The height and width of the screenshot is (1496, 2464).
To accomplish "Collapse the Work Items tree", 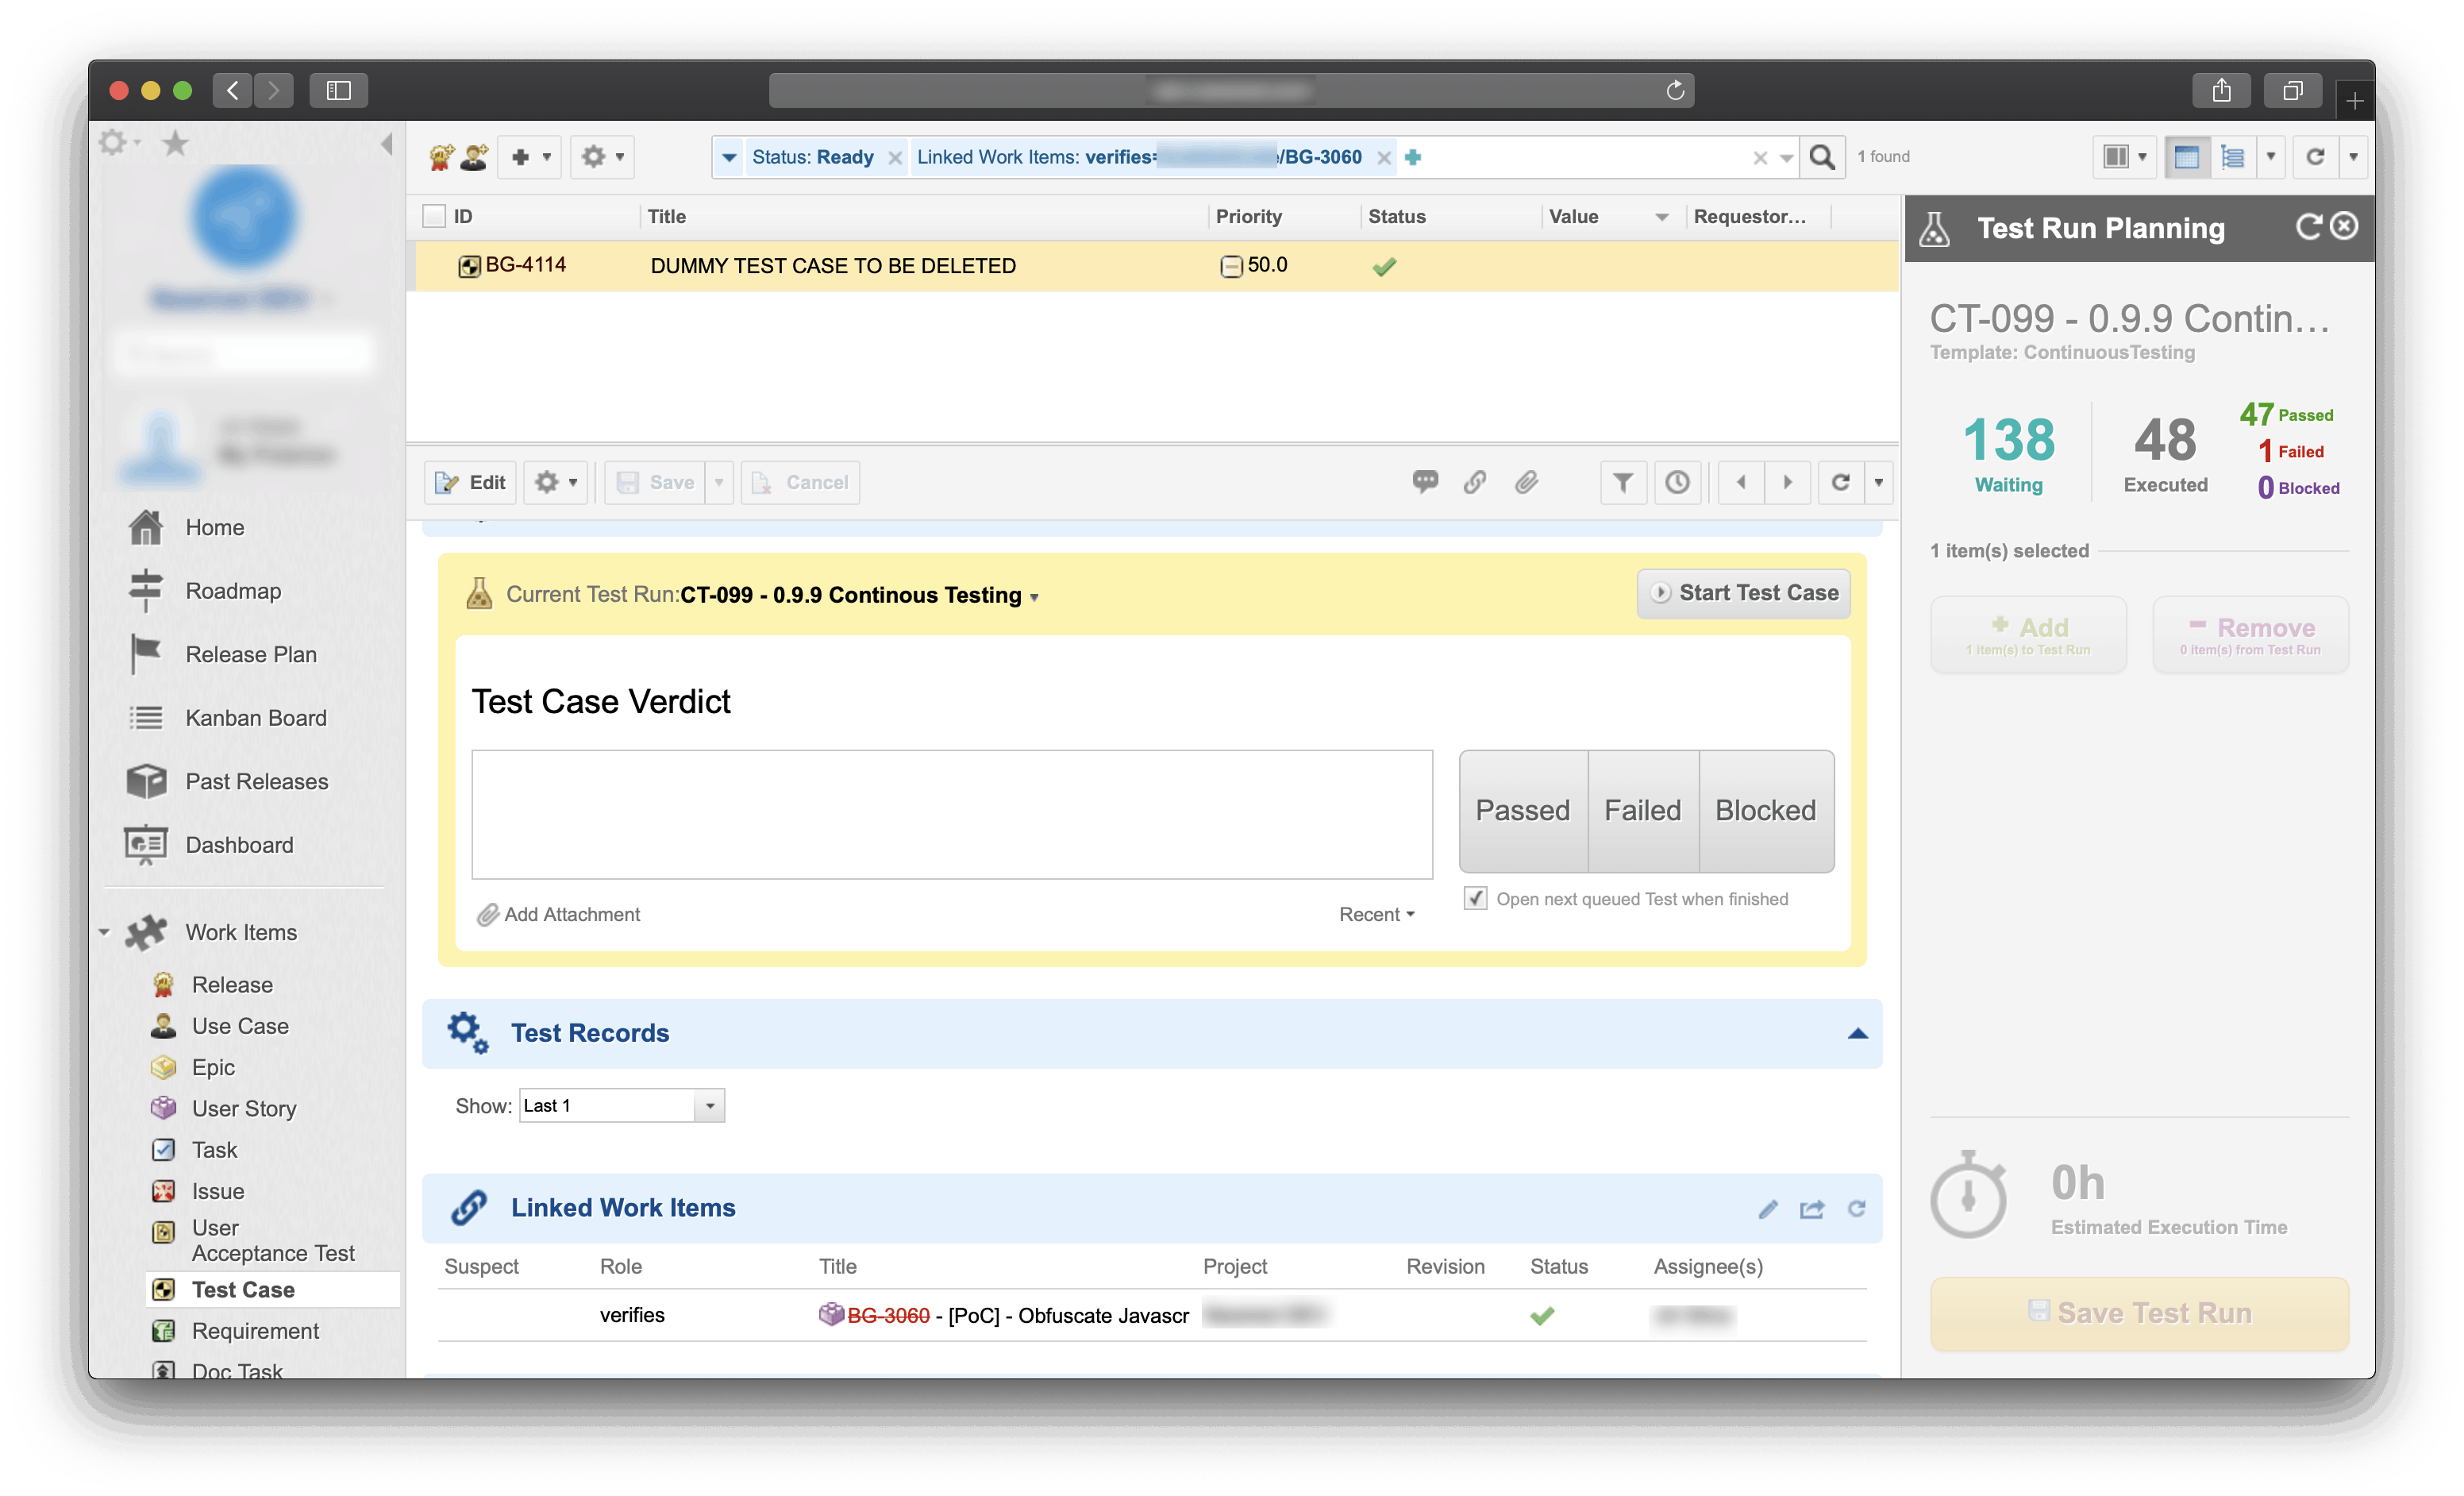I will point(104,932).
